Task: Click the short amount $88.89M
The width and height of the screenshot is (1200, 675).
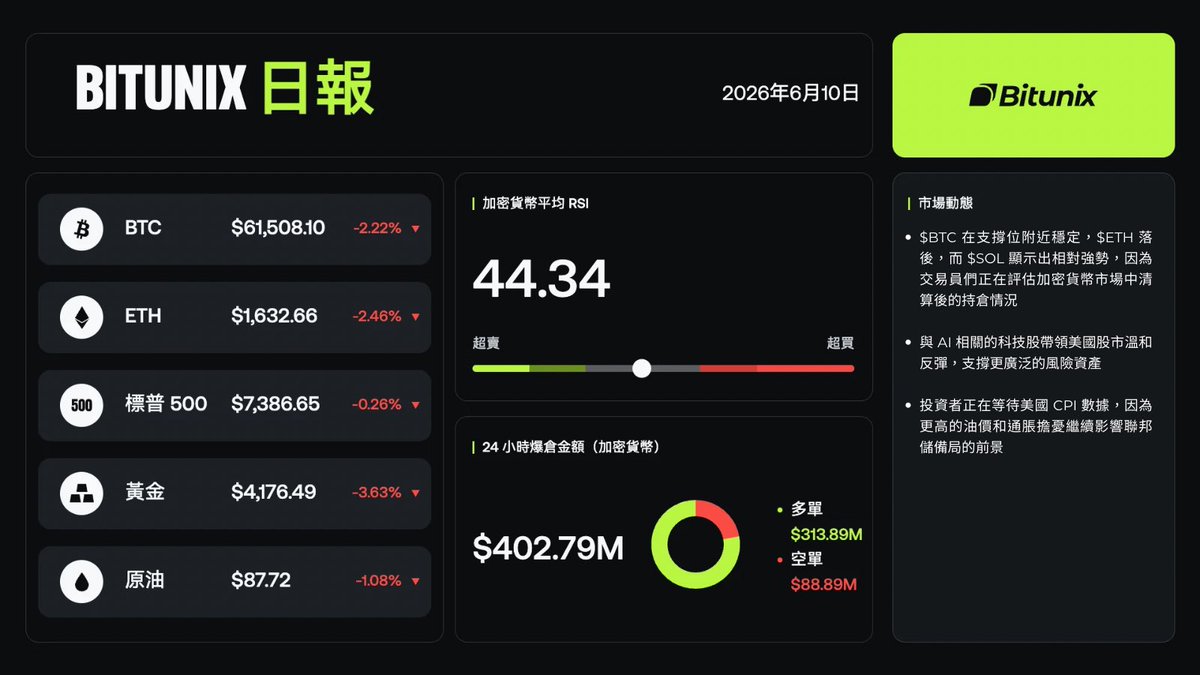Action: tap(824, 585)
